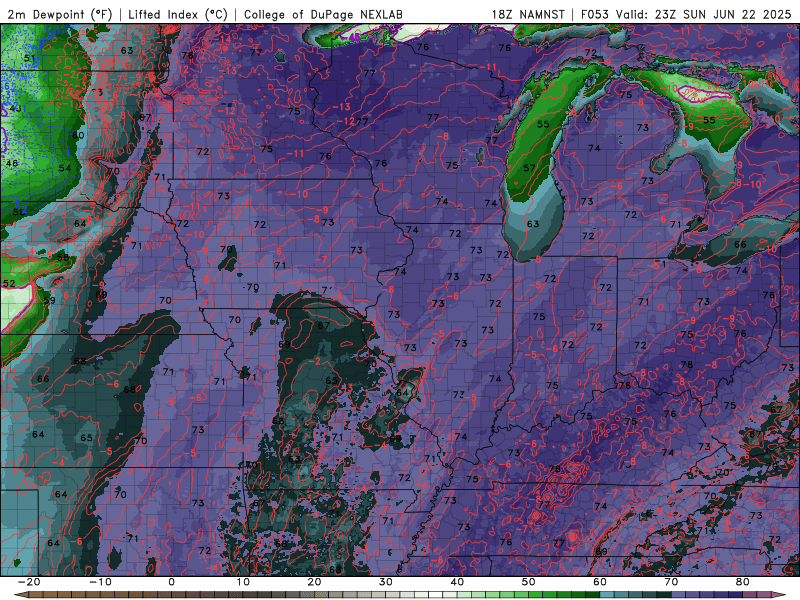Click the "54" dewpoint value in the green area
Screen dimensions: 800x600
65,168
